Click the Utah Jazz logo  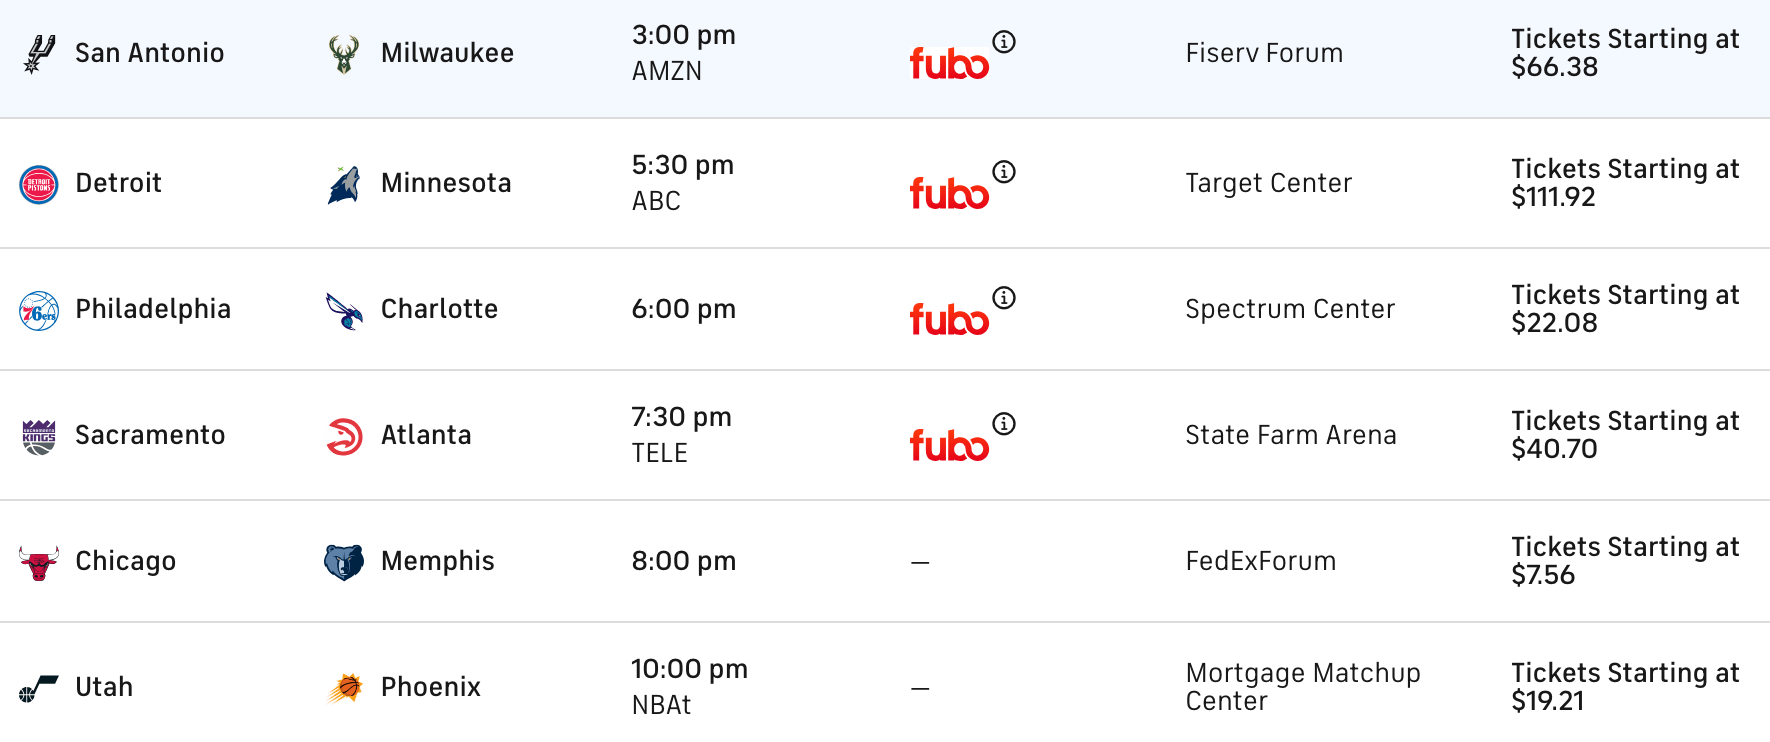[39, 688]
